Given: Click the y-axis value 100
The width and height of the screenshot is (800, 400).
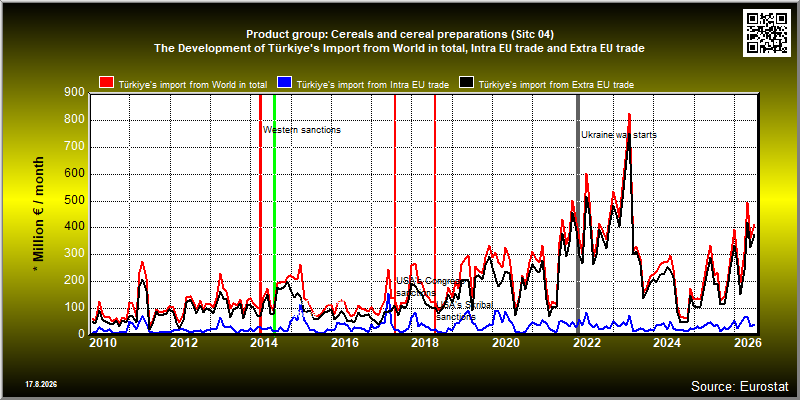Looking at the screenshot, I should (x=76, y=308).
